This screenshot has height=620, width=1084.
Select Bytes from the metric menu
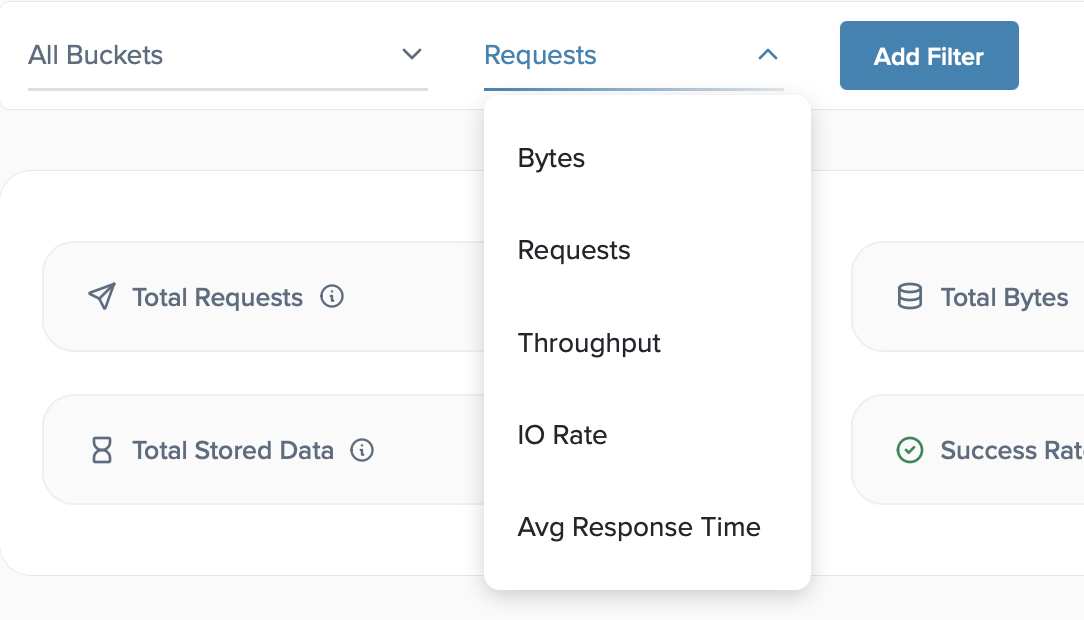pos(551,158)
